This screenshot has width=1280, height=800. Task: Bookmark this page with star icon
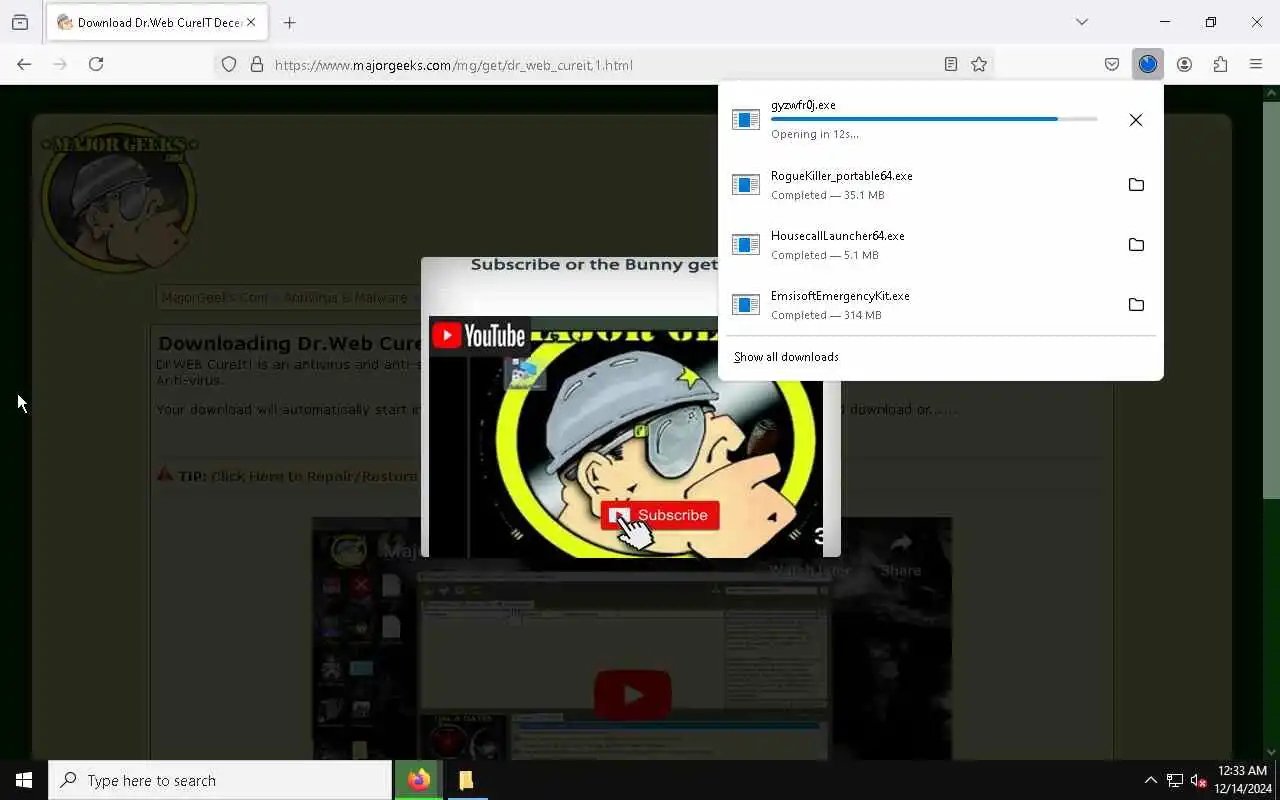pyautogui.click(x=979, y=65)
